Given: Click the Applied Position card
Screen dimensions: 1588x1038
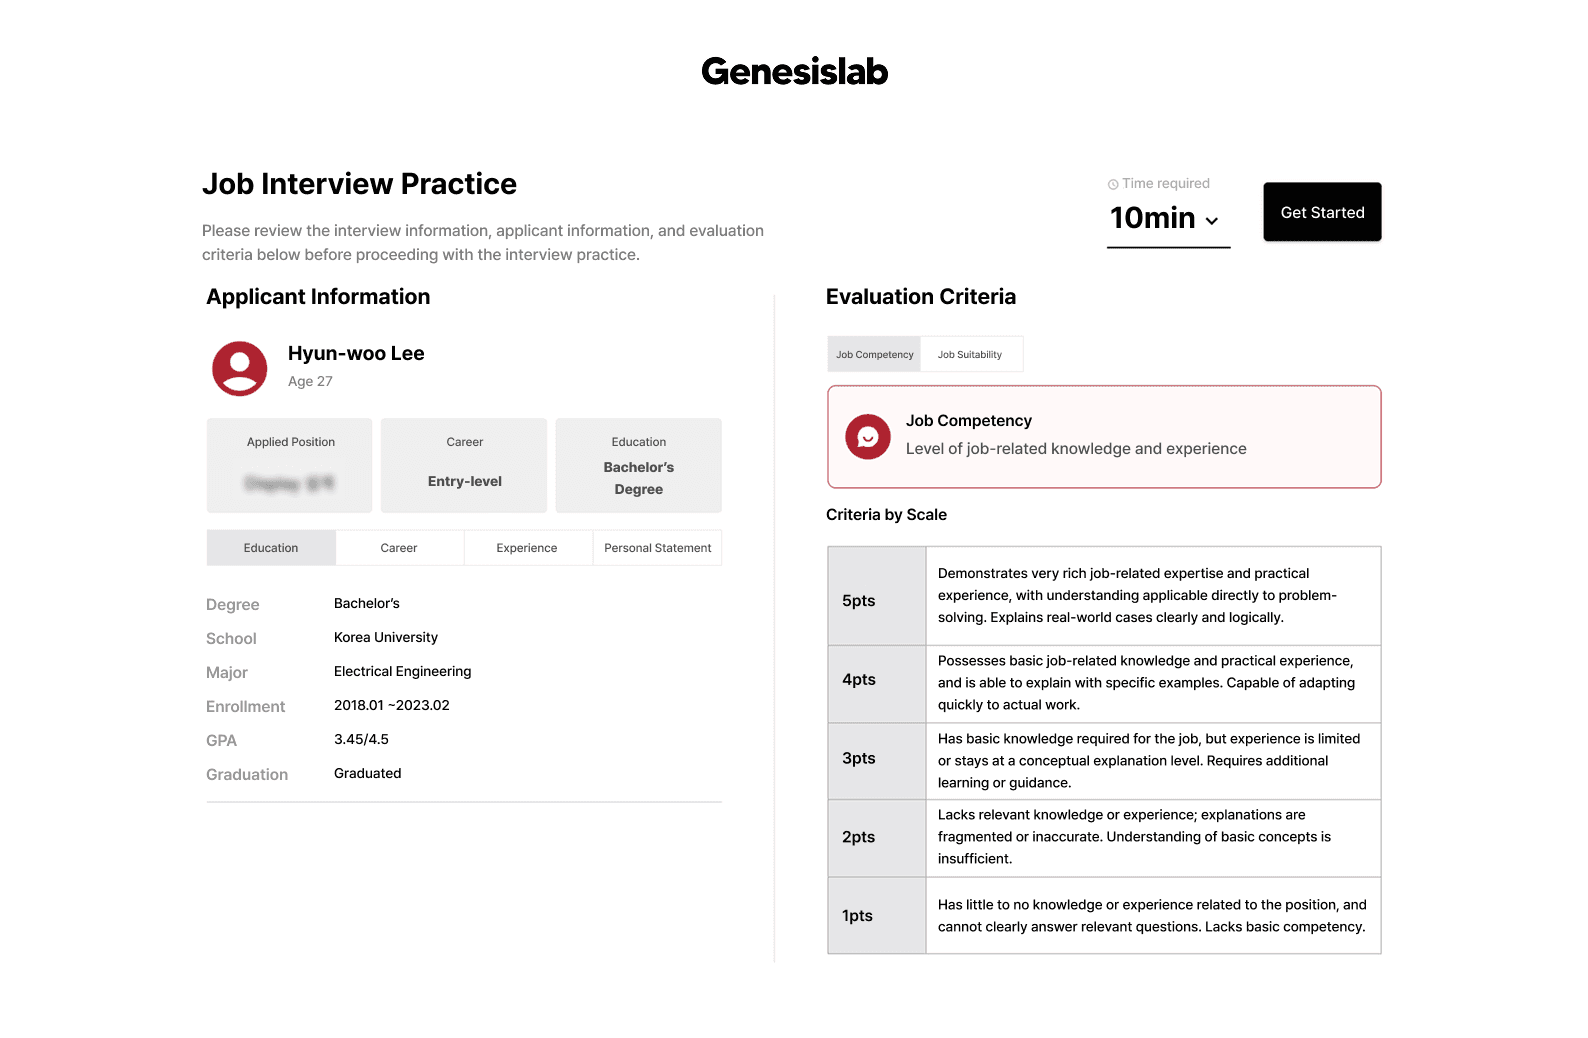Looking at the screenshot, I should 290,466.
